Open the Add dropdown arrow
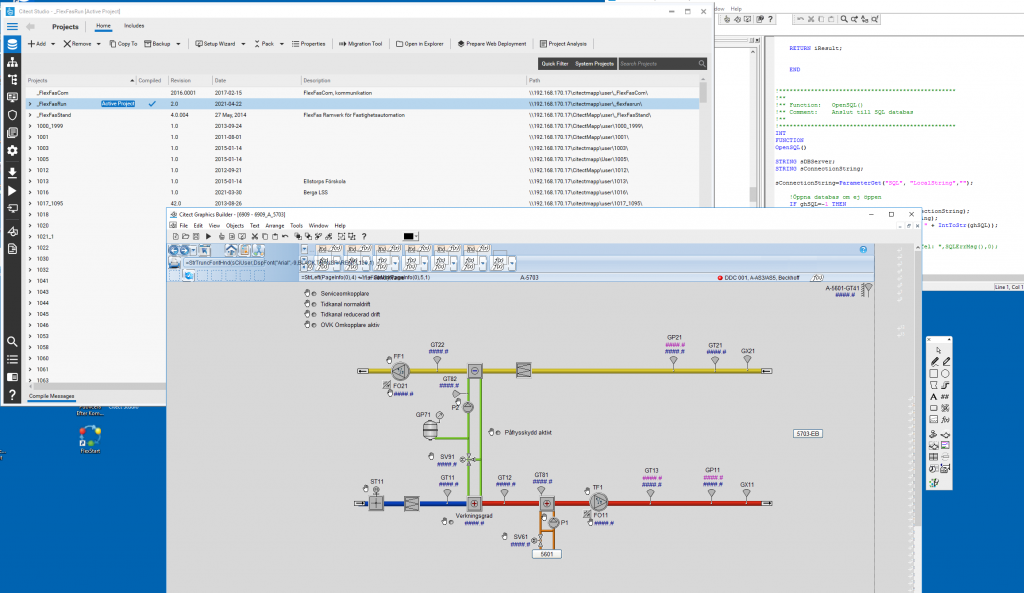Image resolution: width=1024 pixels, height=593 pixels. point(53,44)
